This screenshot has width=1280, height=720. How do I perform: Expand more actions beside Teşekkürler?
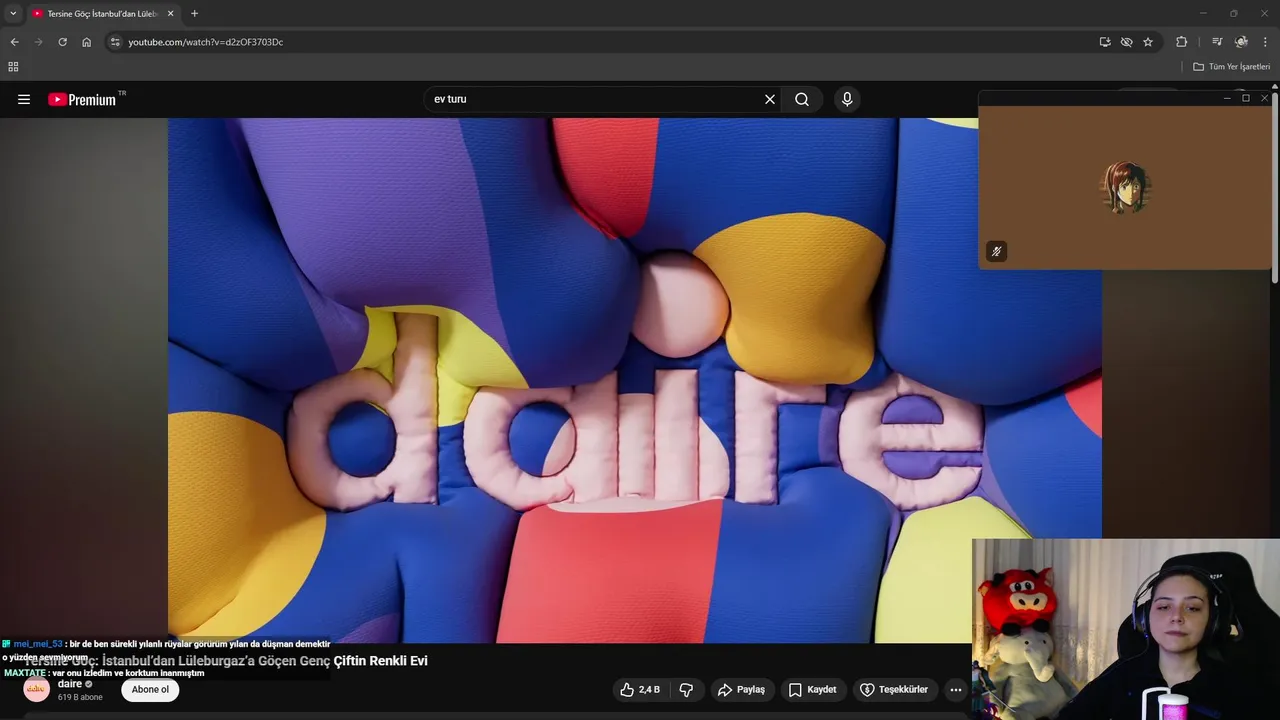(x=956, y=690)
